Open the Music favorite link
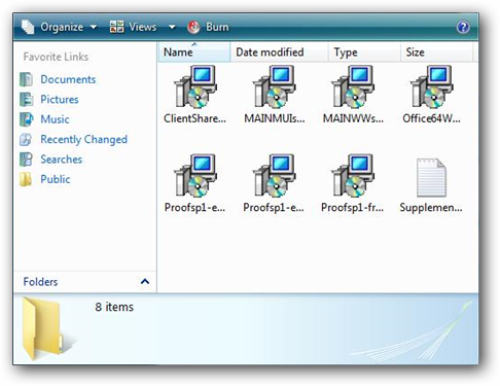The height and width of the screenshot is (386, 500). pyautogui.click(x=55, y=119)
